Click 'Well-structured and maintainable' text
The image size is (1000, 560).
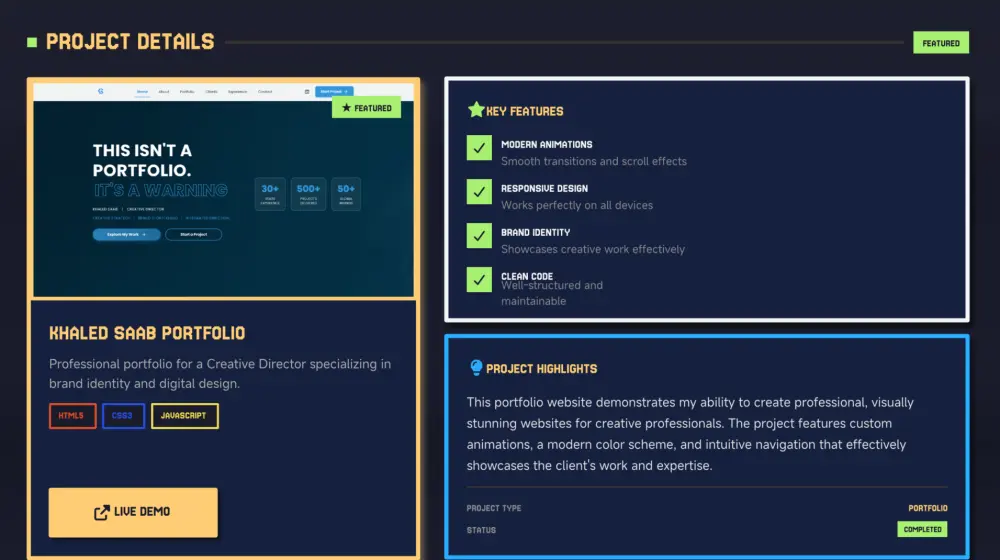(x=552, y=293)
